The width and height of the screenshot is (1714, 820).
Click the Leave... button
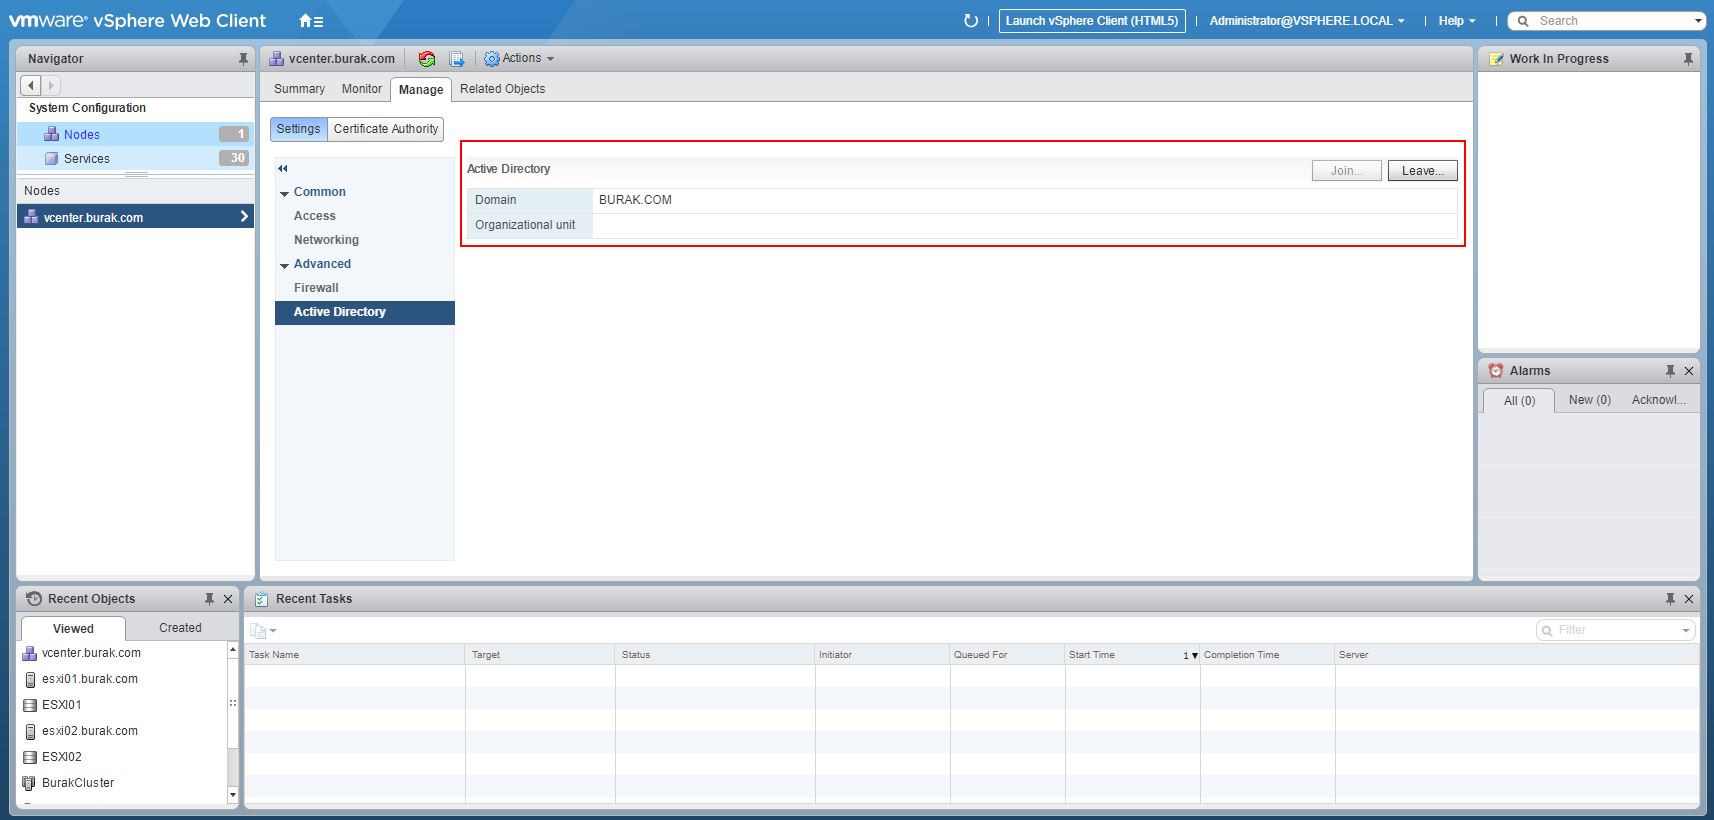(x=1422, y=171)
